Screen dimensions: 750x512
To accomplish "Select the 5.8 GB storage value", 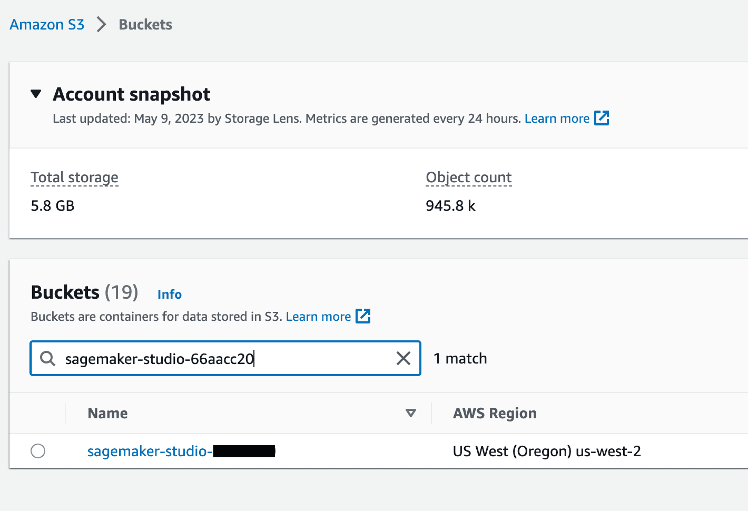I will click(53, 206).
